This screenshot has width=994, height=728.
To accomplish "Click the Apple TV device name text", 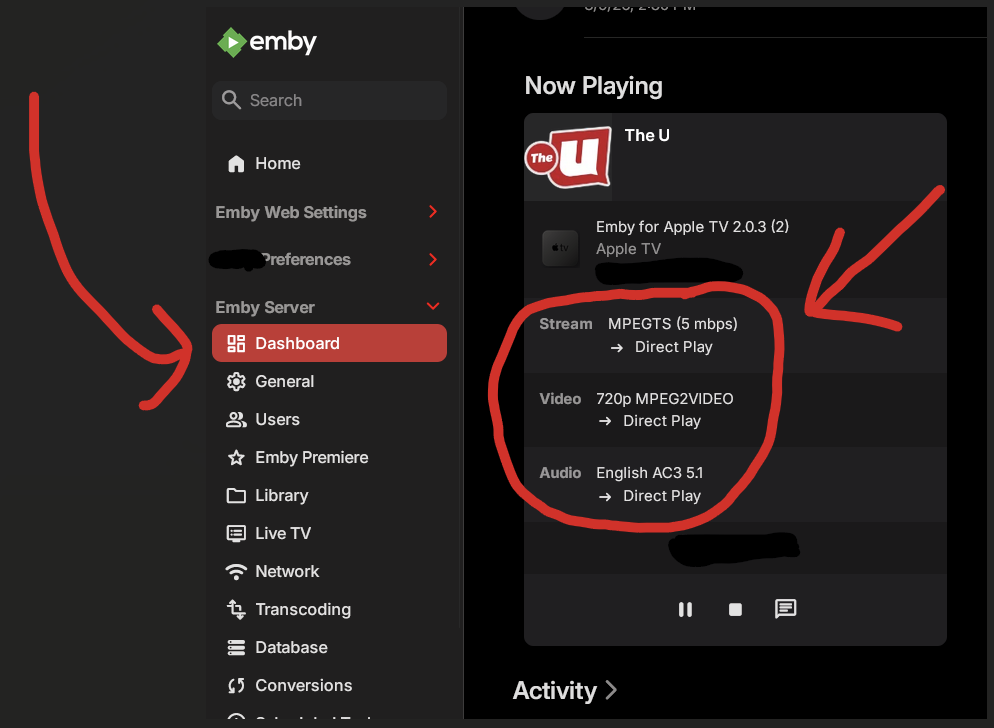I will point(628,249).
